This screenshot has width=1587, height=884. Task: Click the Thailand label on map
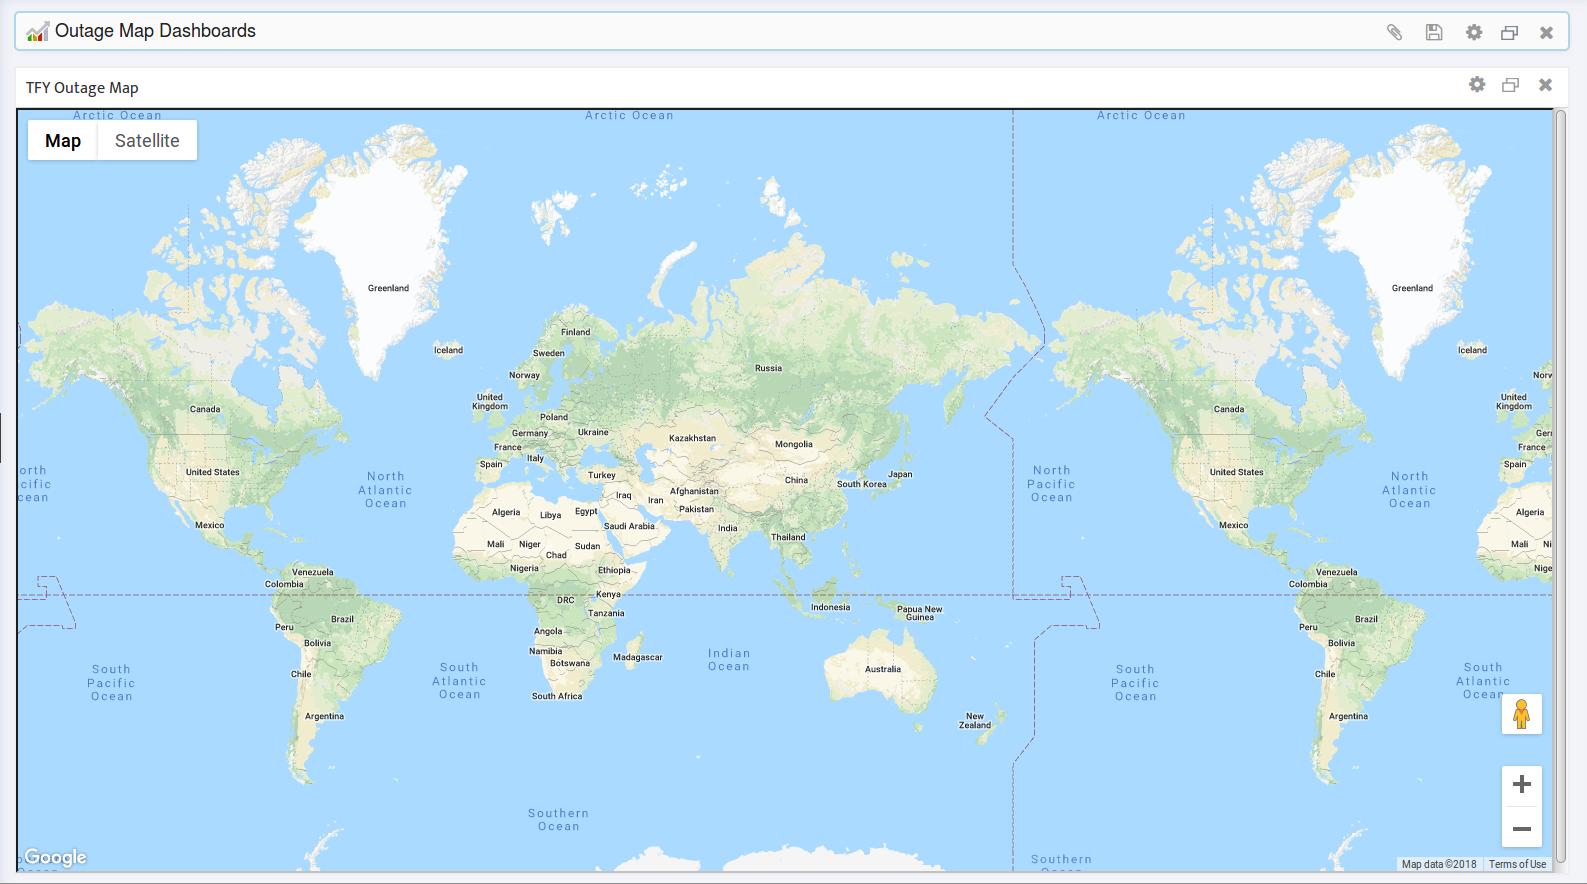pyautogui.click(x=787, y=537)
